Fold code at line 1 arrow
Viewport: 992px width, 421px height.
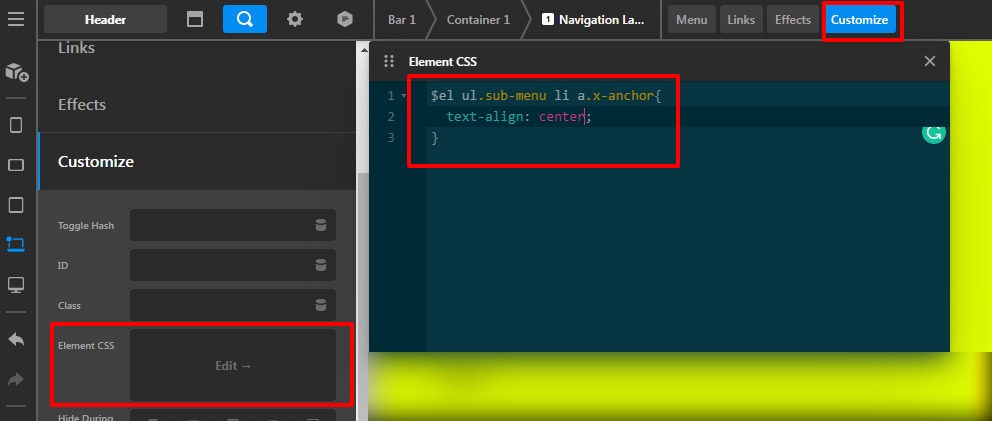click(404, 96)
